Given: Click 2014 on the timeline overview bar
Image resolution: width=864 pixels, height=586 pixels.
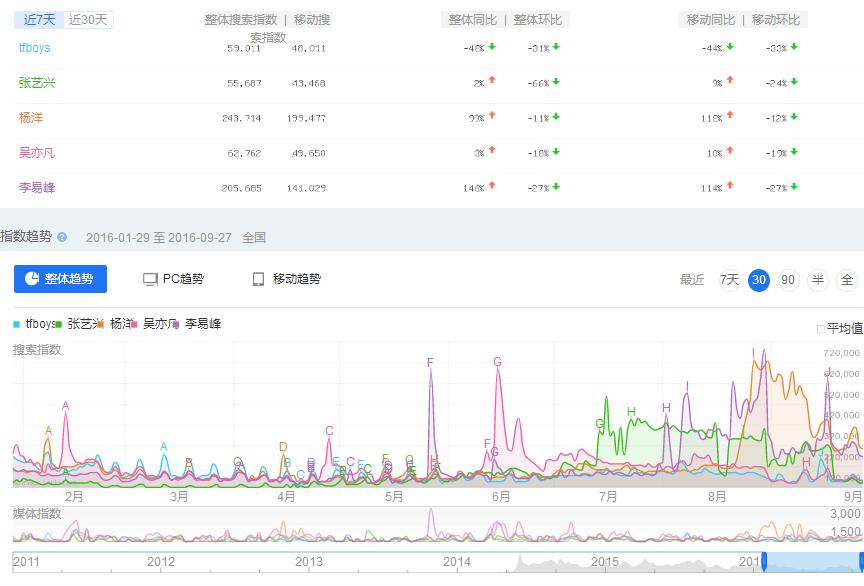Looking at the screenshot, I should tap(457, 562).
